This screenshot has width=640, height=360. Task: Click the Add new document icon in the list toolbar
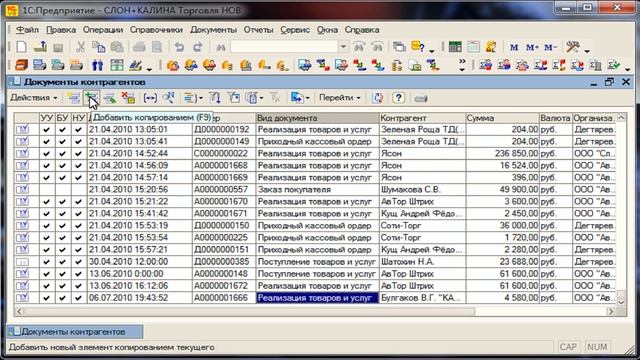(73, 98)
